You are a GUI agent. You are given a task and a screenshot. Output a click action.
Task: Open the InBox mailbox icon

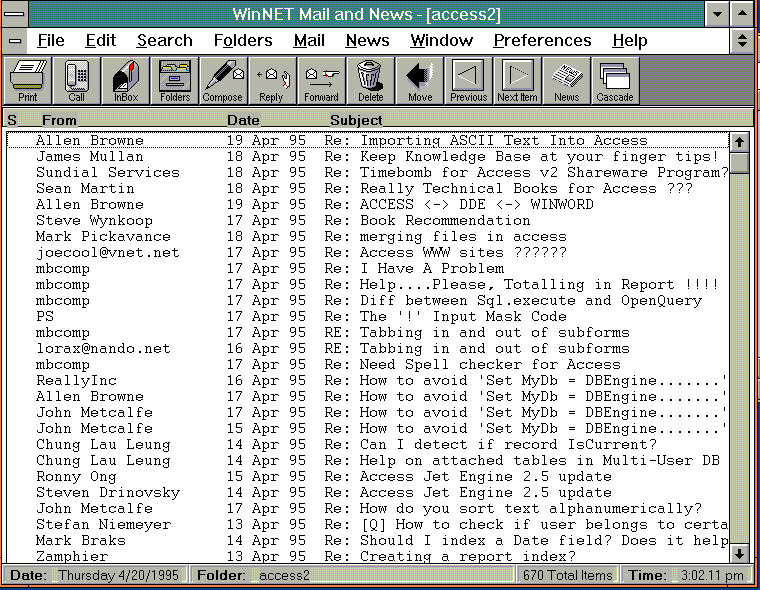tap(126, 80)
